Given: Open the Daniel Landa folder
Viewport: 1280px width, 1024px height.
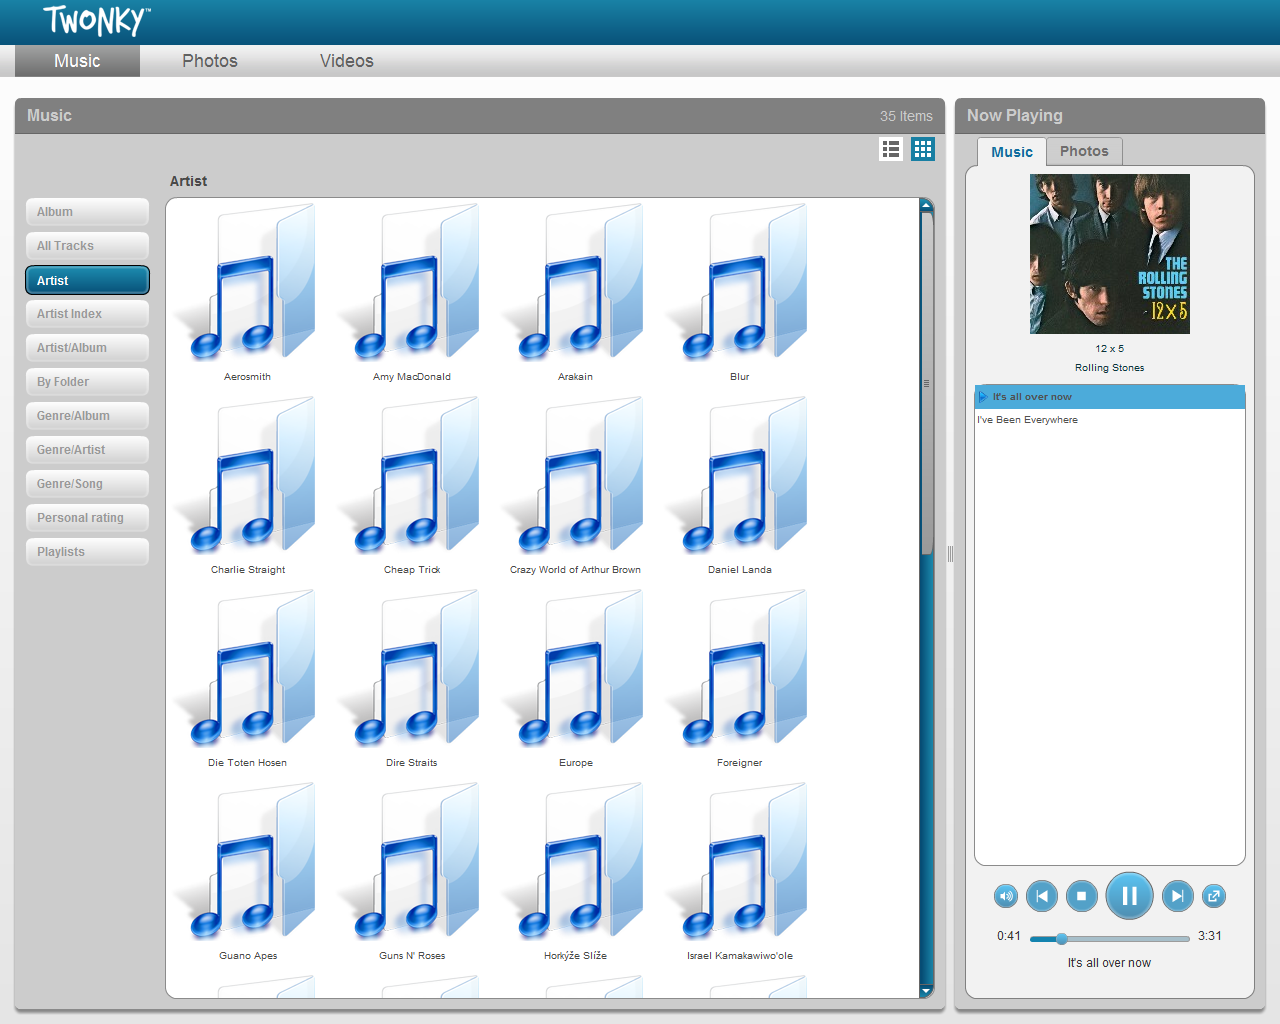Looking at the screenshot, I should pyautogui.click(x=740, y=485).
